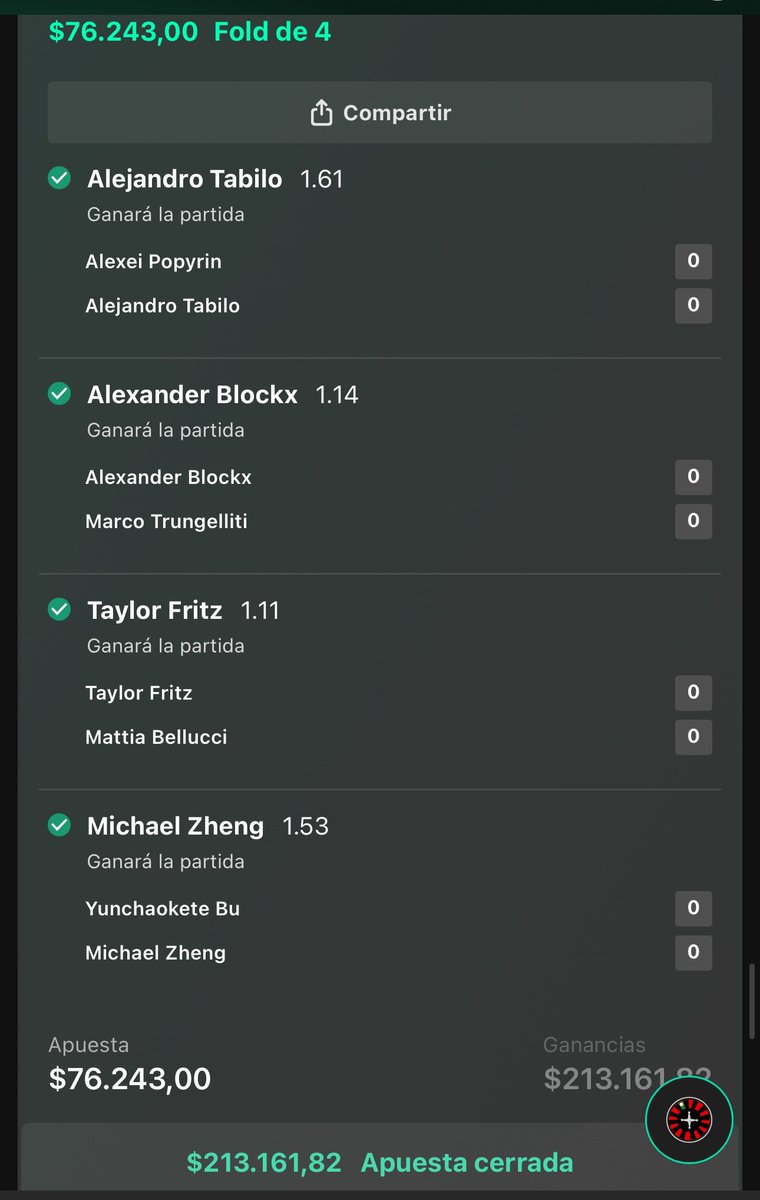Open the floating roulette casino icon

point(689,1120)
